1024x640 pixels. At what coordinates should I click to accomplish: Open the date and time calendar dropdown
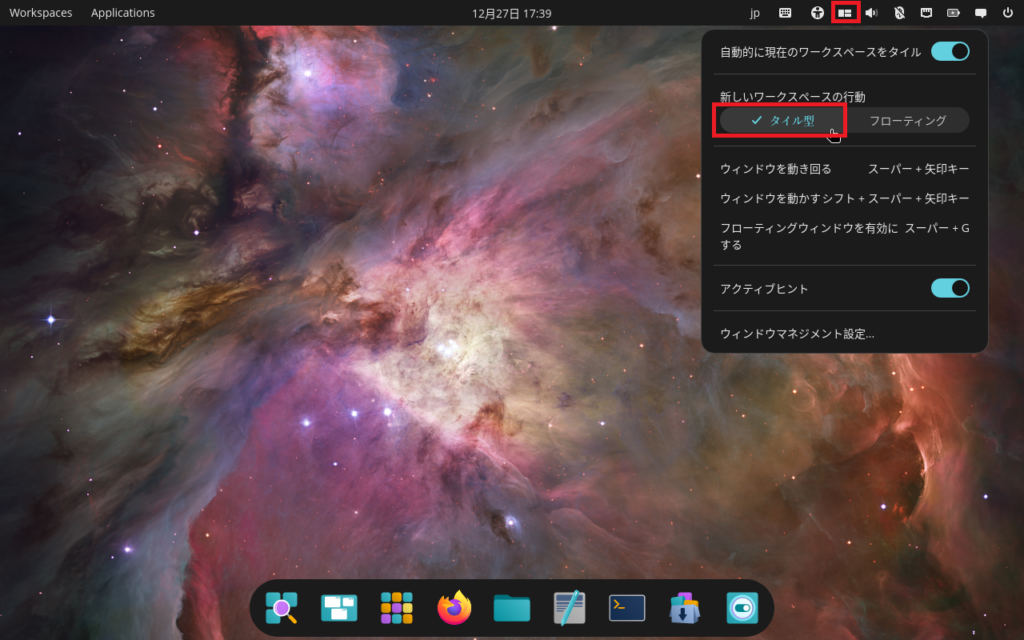tap(511, 13)
